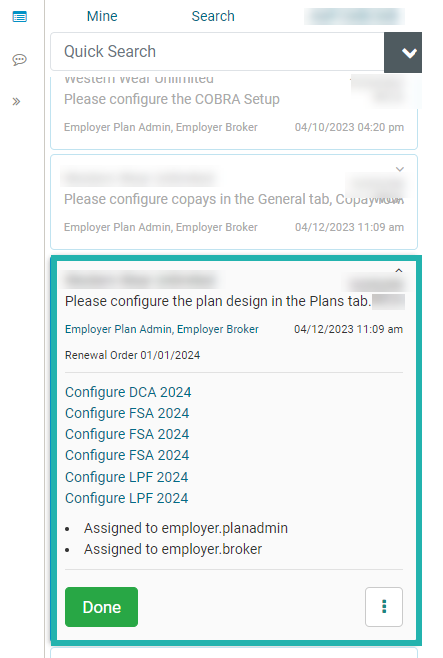The image size is (443, 658).
Task: Open the task list icon in sidebar
Action: [x=19, y=17]
